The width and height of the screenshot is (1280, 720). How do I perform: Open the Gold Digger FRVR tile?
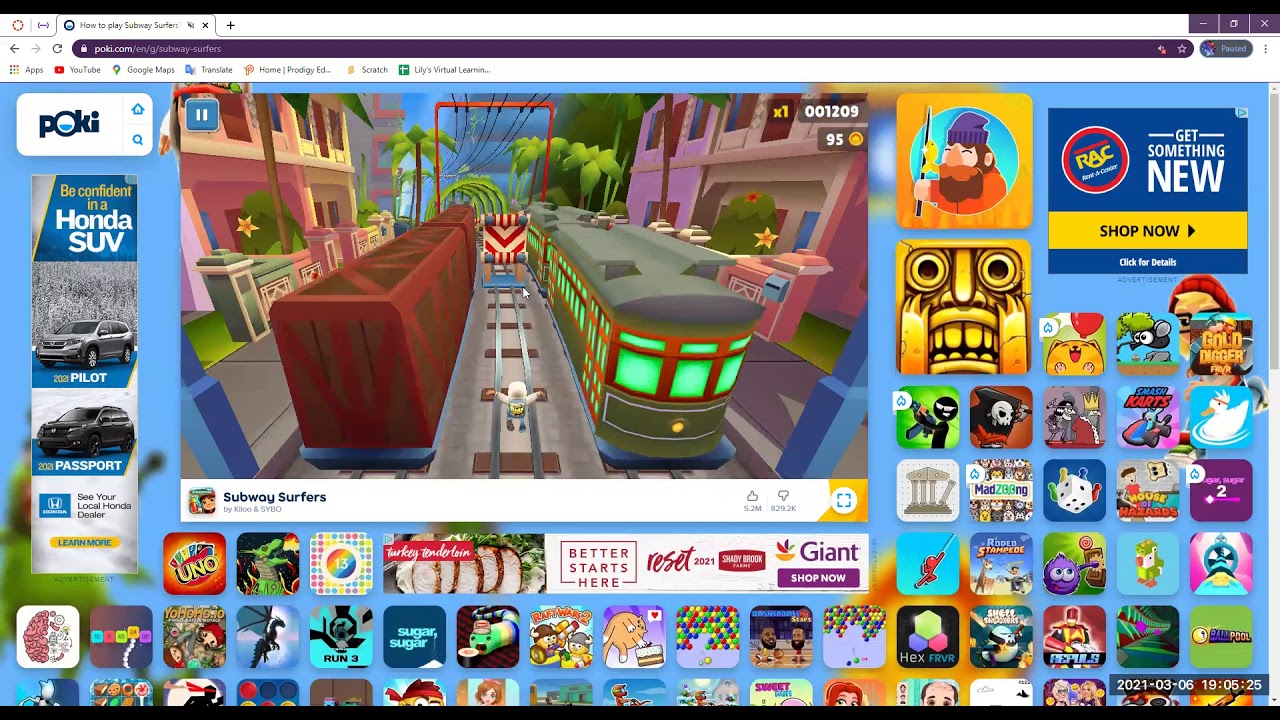(1221, 344)
